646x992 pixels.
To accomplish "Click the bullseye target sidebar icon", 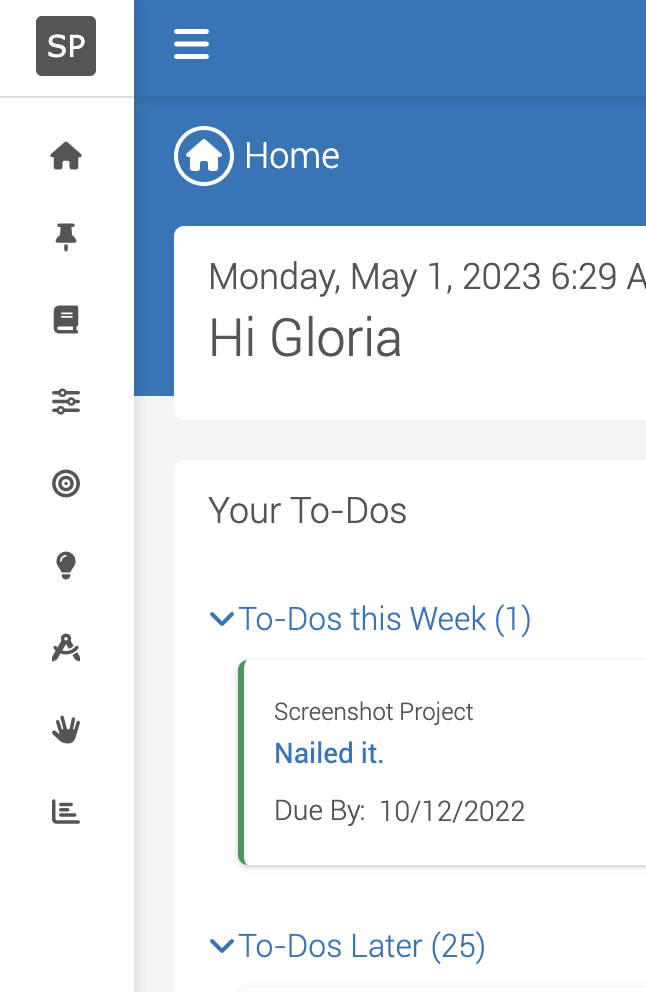I will [x=66, y=484].
